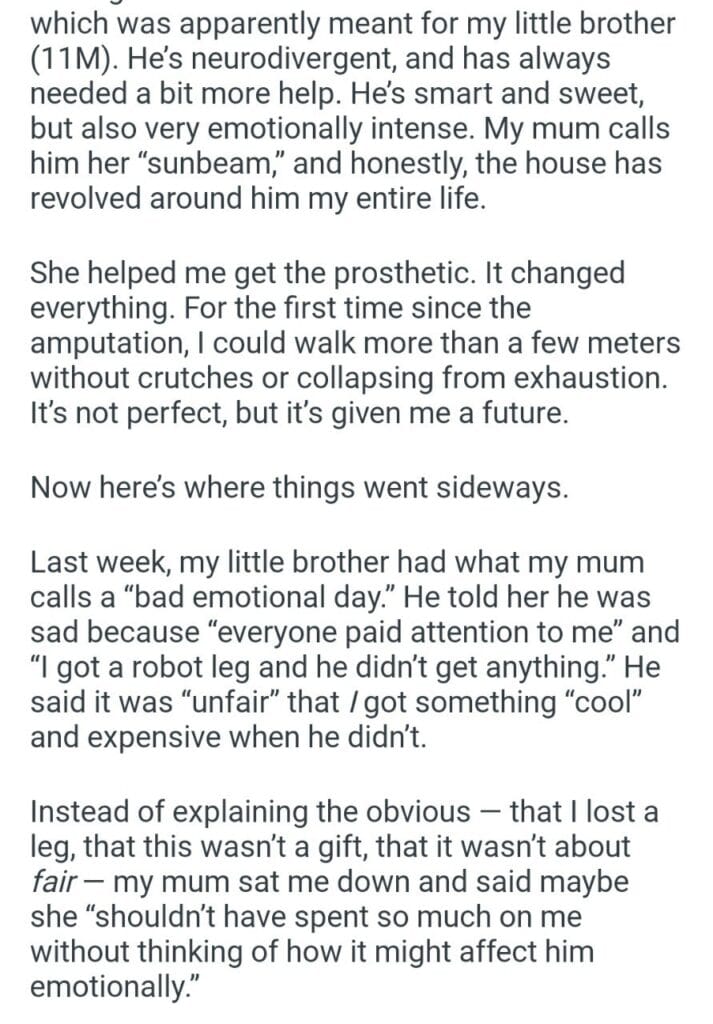The image size is (713, 1024).
Task: Click the italicized word "fair"
Action: (x=62, y=883)
